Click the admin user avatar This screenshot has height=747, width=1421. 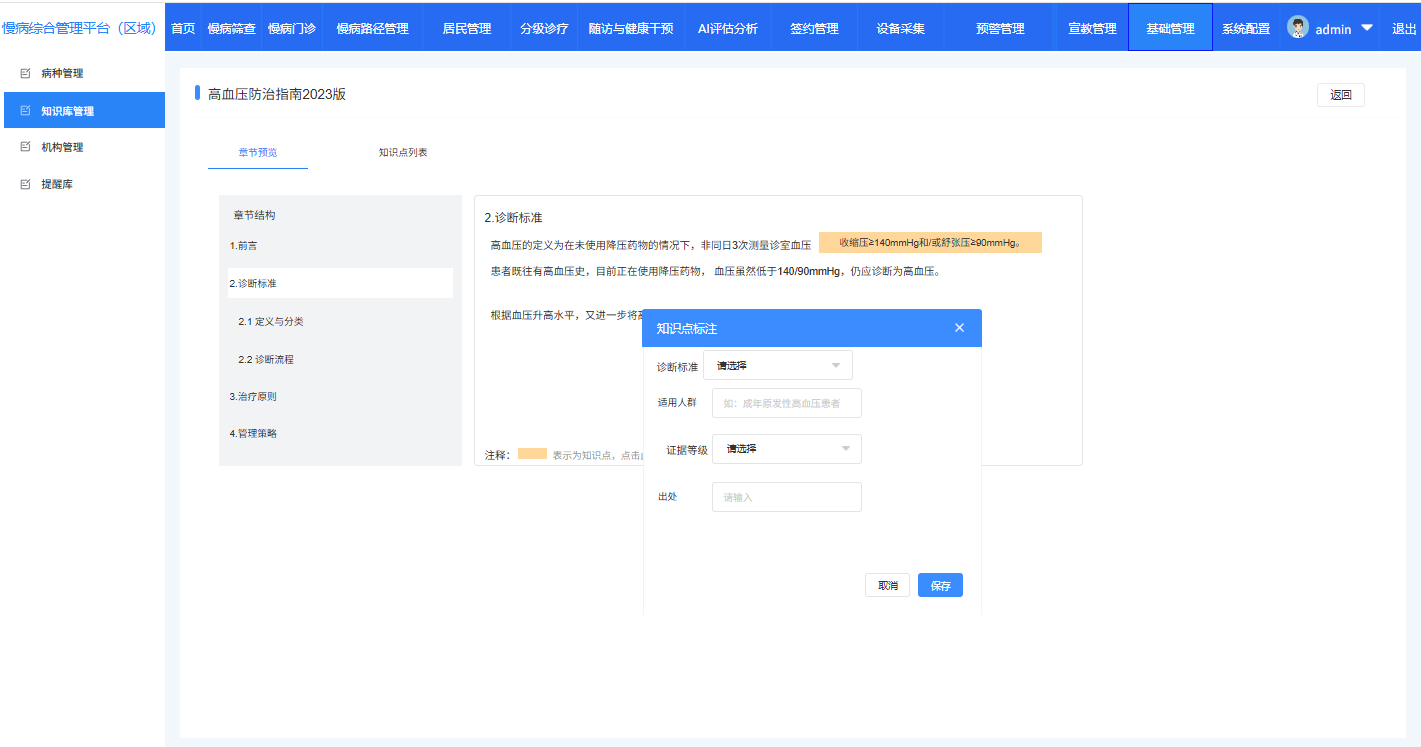point(1298,28)
